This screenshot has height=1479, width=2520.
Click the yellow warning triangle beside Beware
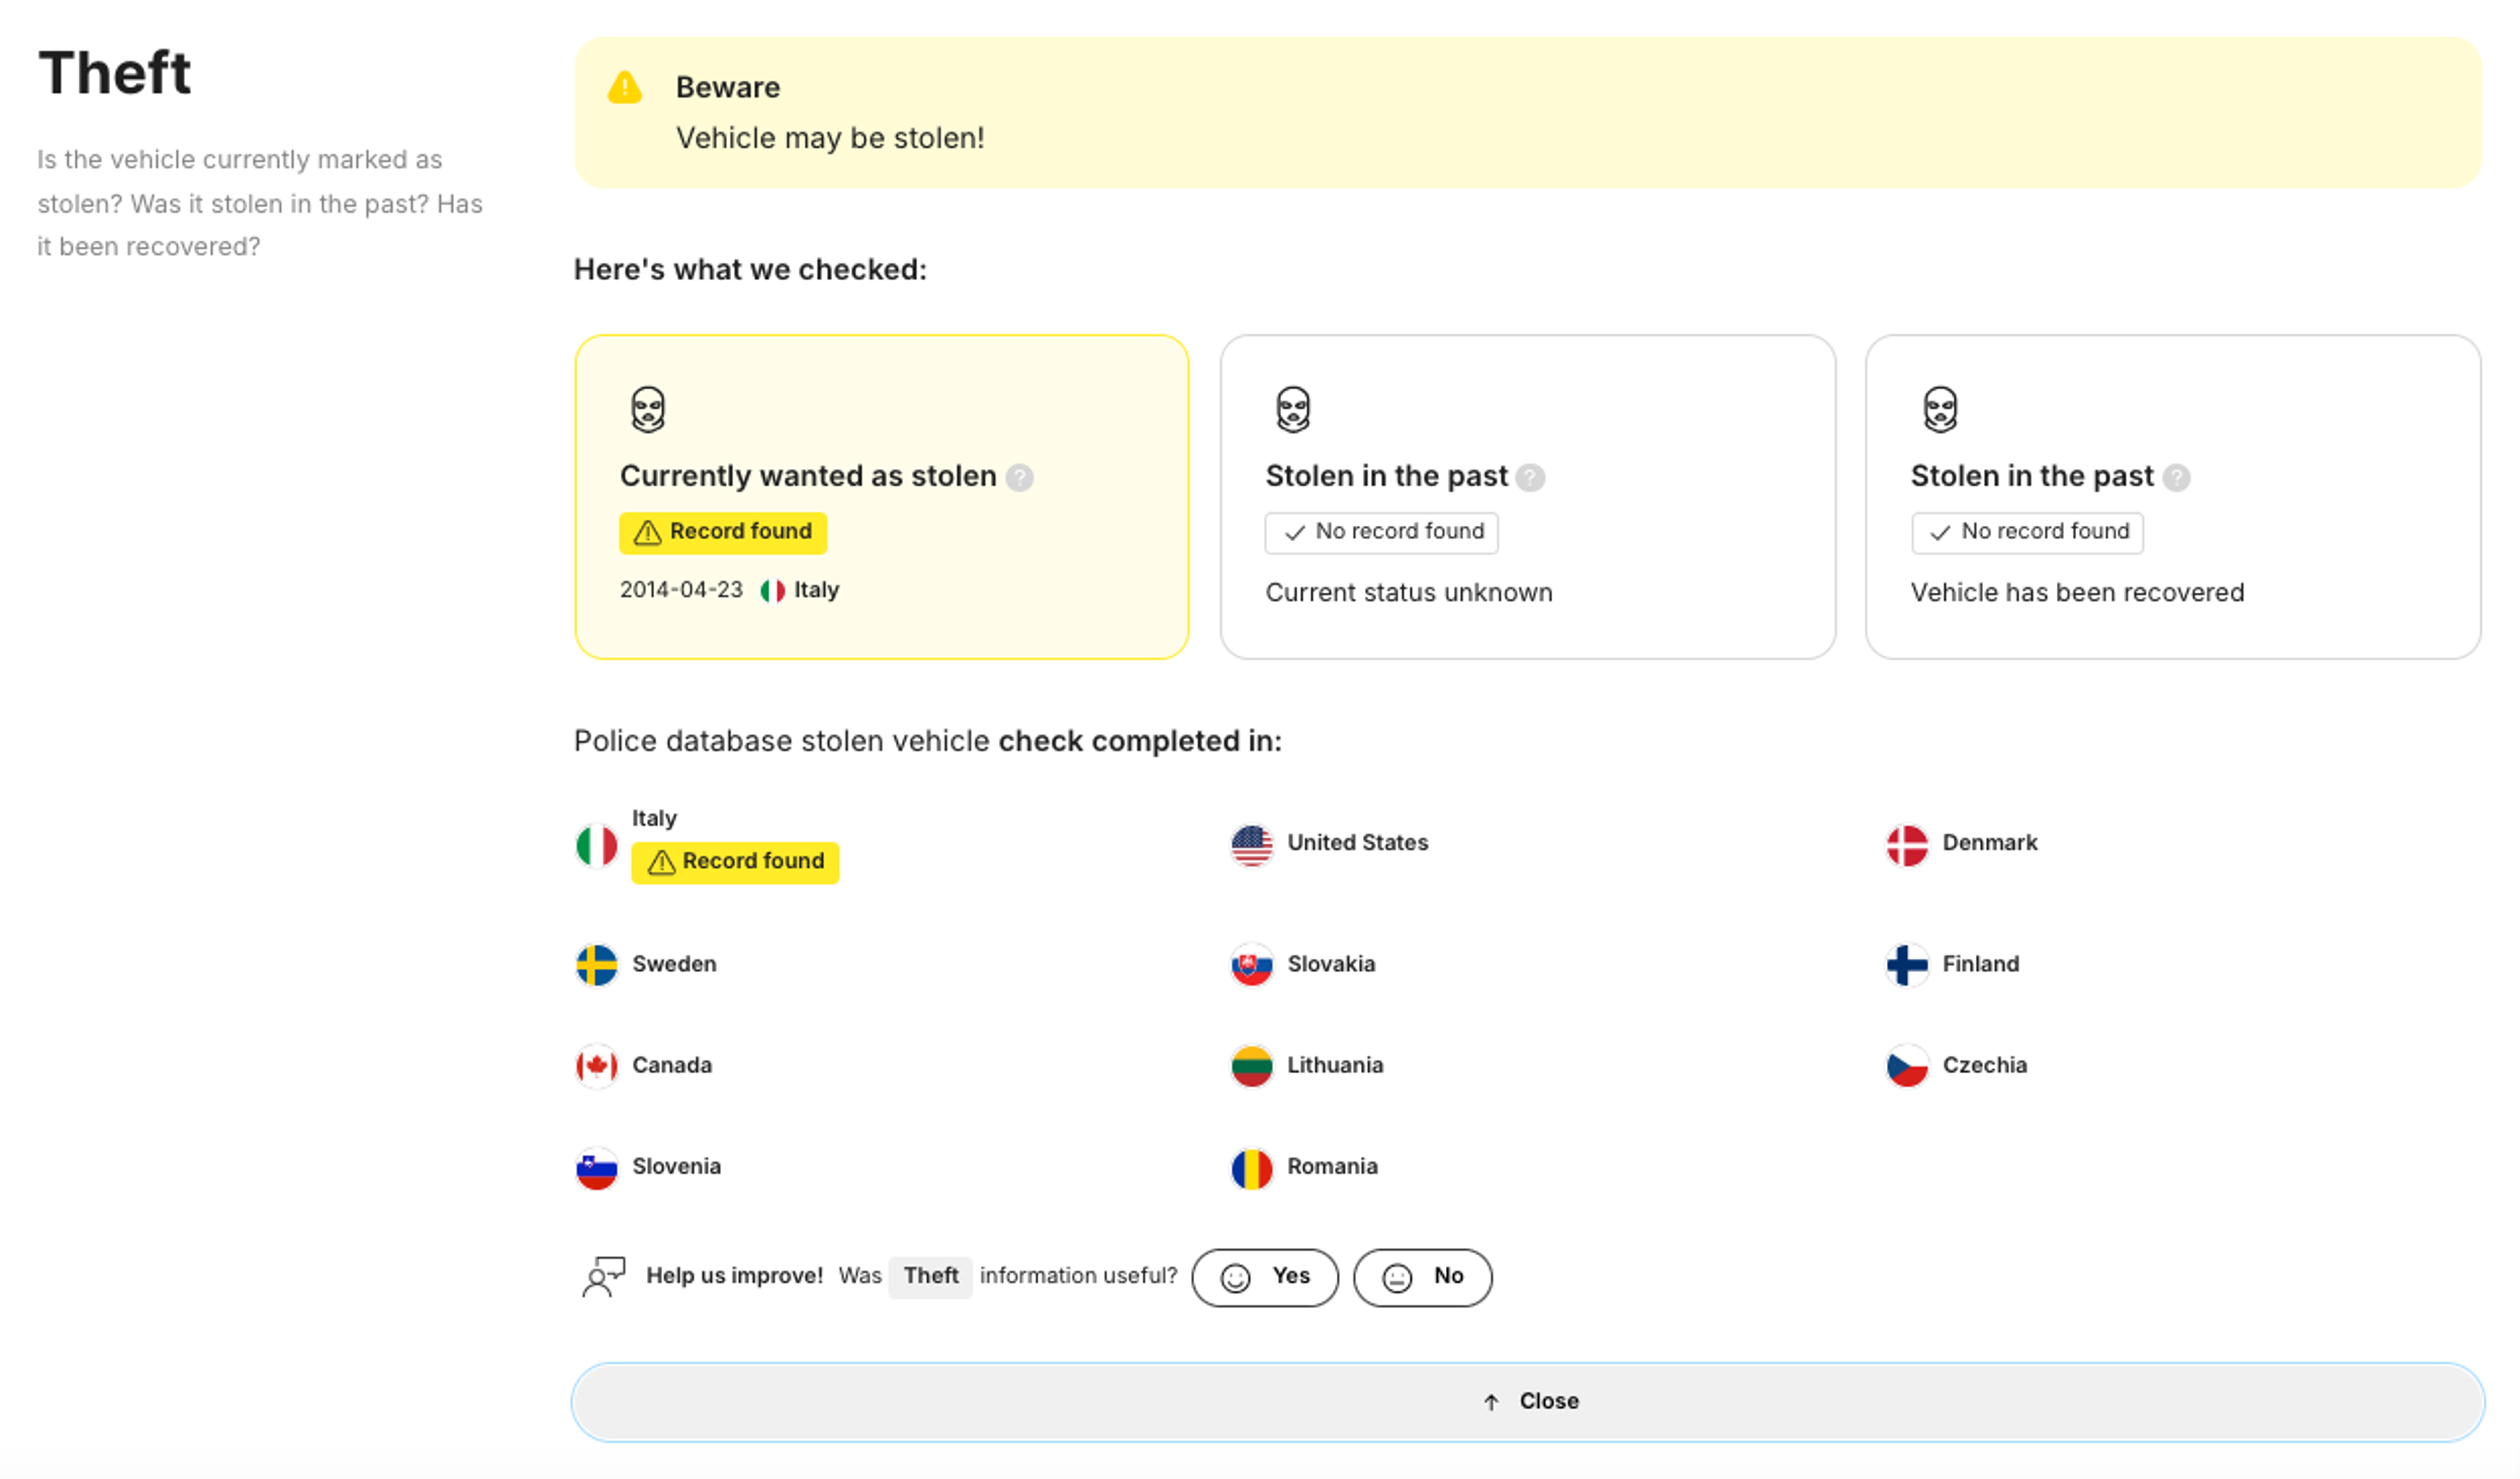coord(624,88)
